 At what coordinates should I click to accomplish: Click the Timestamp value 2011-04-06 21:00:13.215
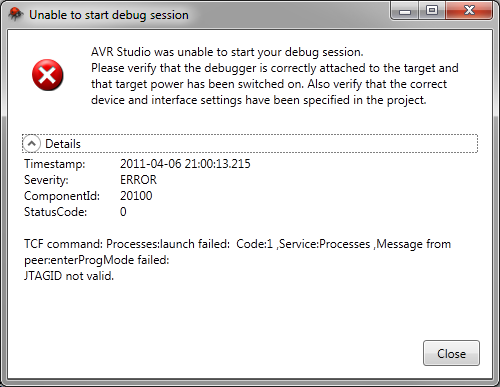click(185, 164)
